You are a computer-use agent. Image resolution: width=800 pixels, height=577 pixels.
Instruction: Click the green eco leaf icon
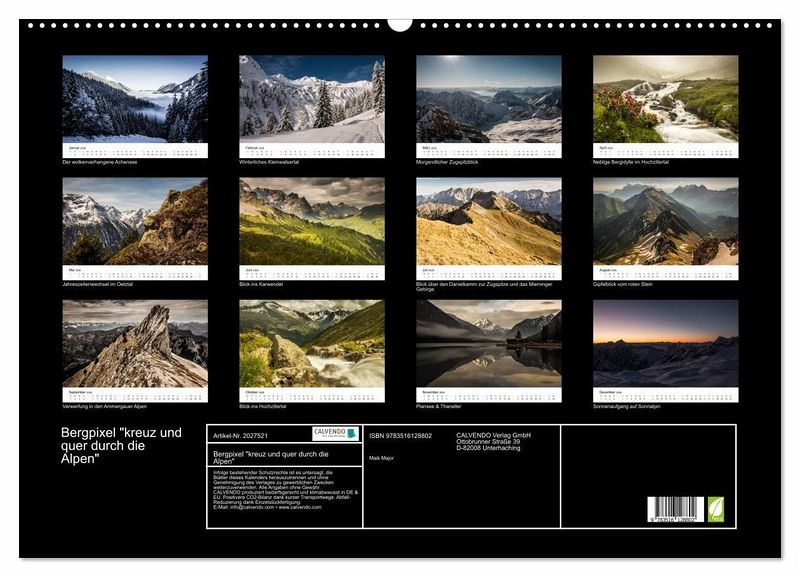click(715, 509)
